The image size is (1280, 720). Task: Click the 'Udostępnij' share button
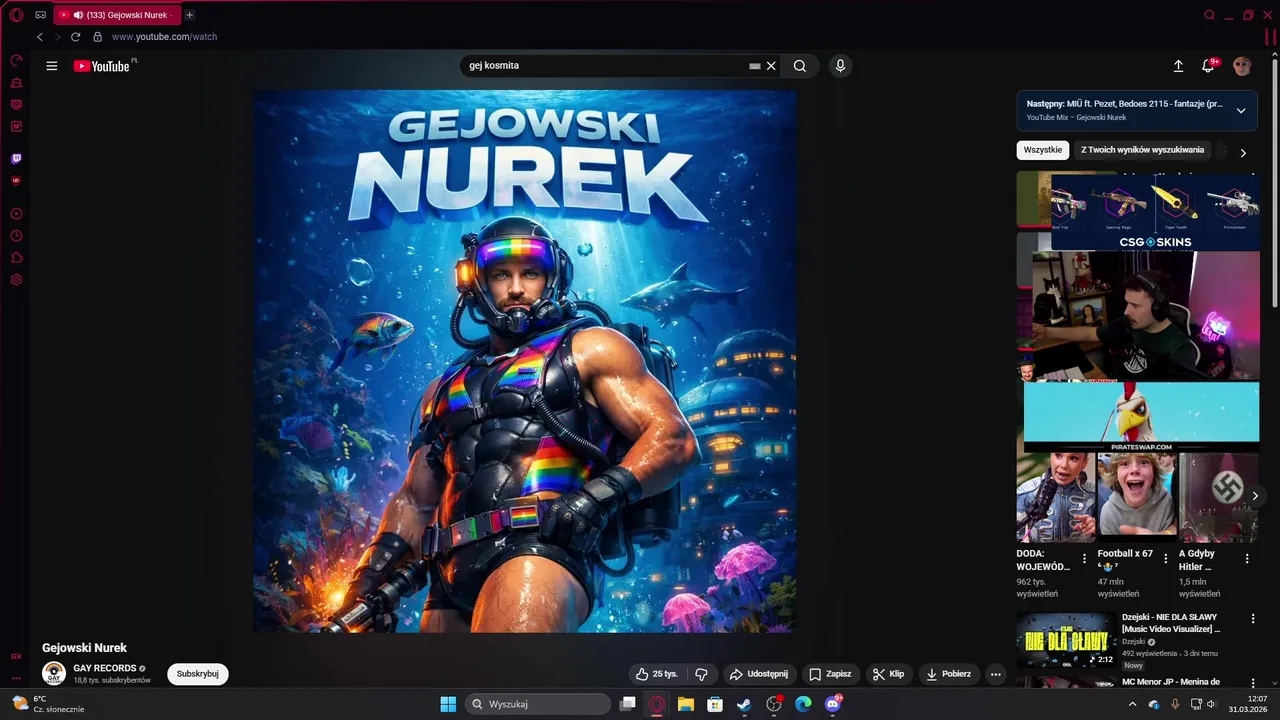[759, 674]
